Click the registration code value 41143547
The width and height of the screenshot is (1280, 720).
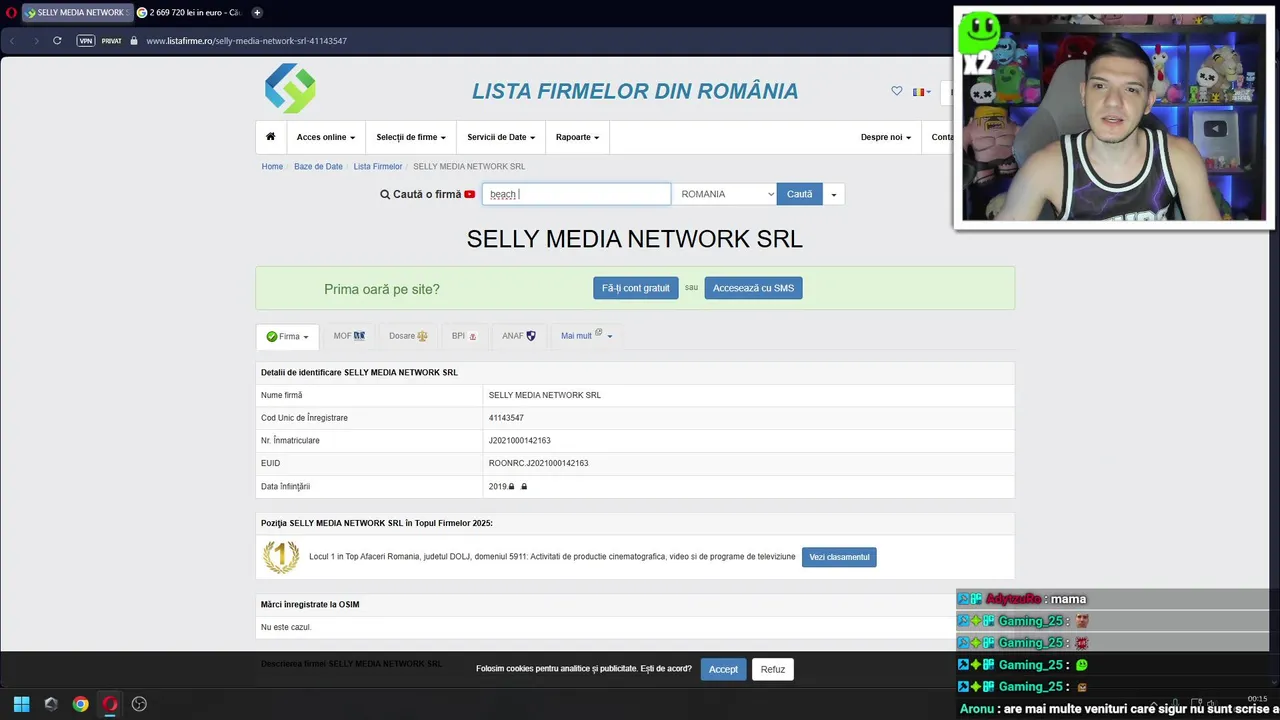tap(506, 418)
